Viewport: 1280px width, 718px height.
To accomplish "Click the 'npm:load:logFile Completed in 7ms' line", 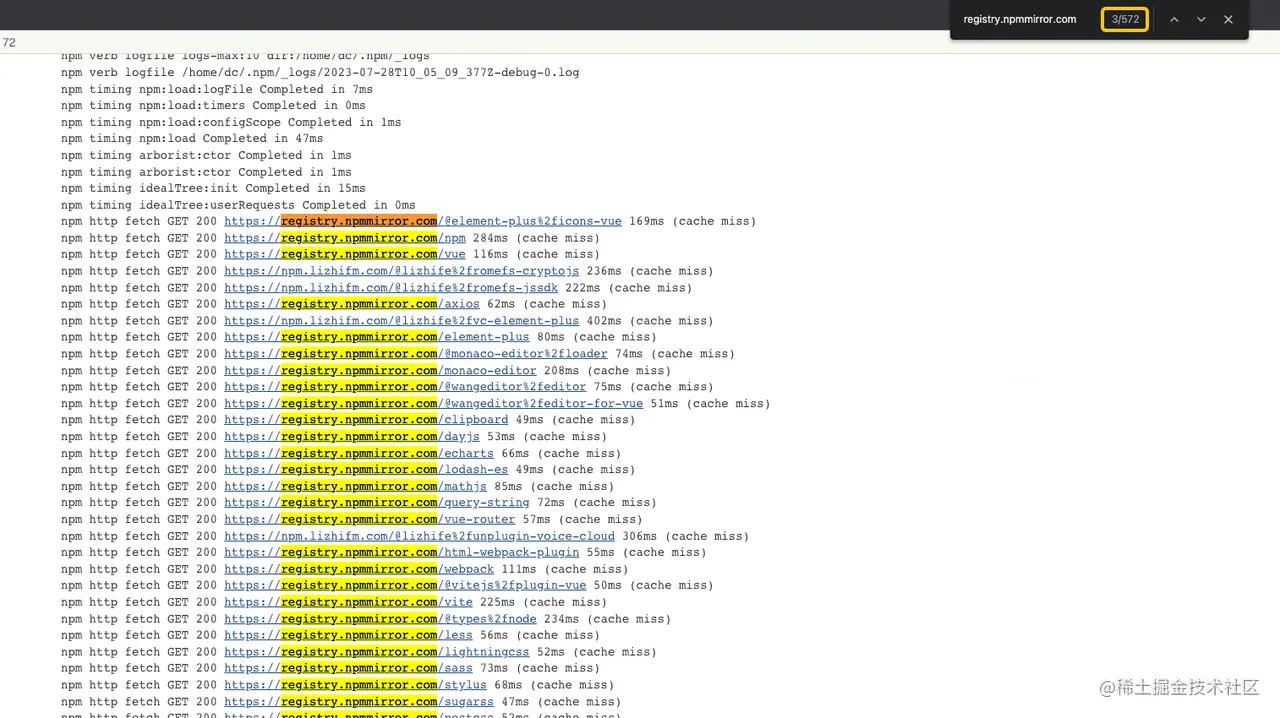I will point(217,89).
